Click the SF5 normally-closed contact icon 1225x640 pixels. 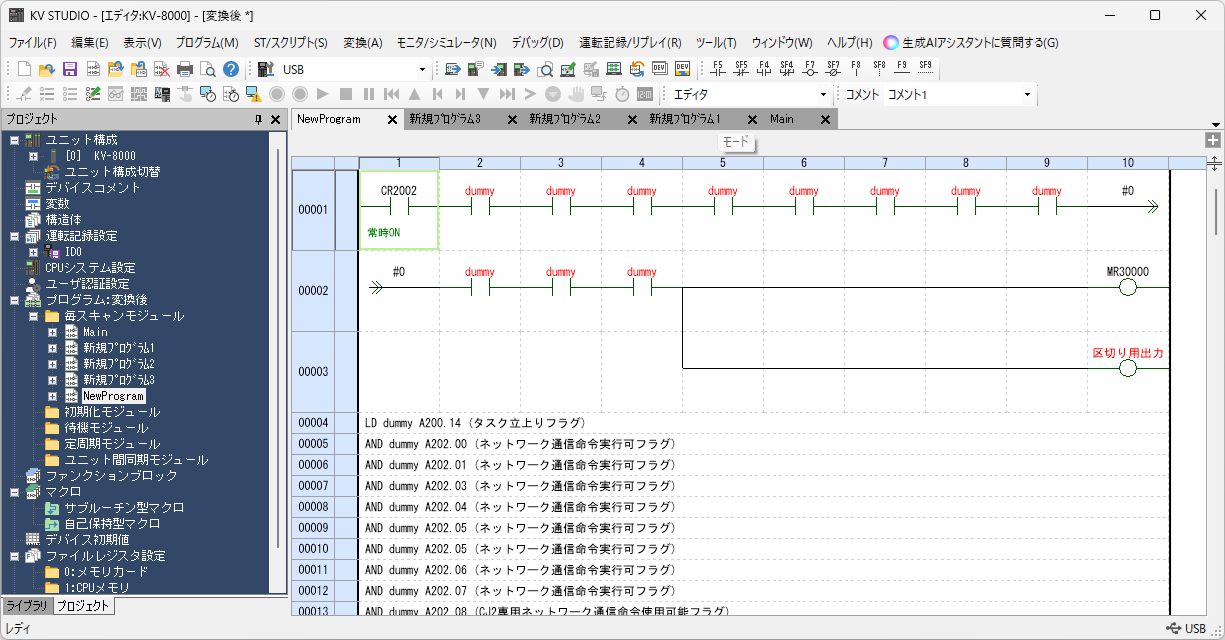click(x=741, y=68)
